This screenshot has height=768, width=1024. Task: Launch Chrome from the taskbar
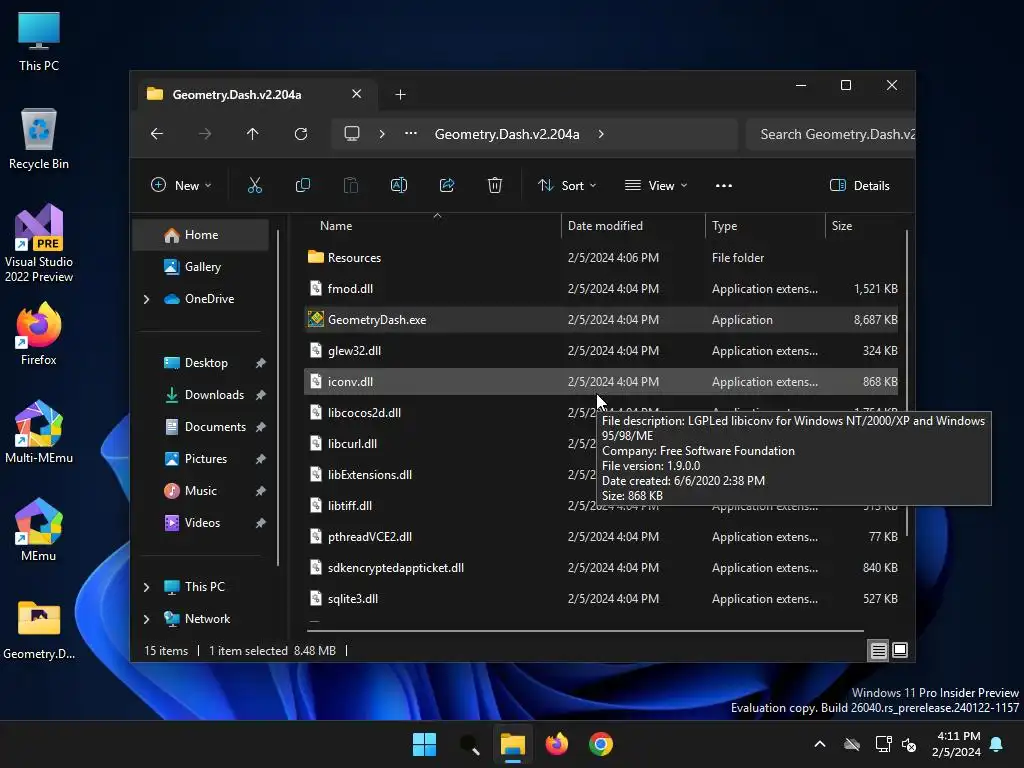pyautogui.click(x=601, y=744)
